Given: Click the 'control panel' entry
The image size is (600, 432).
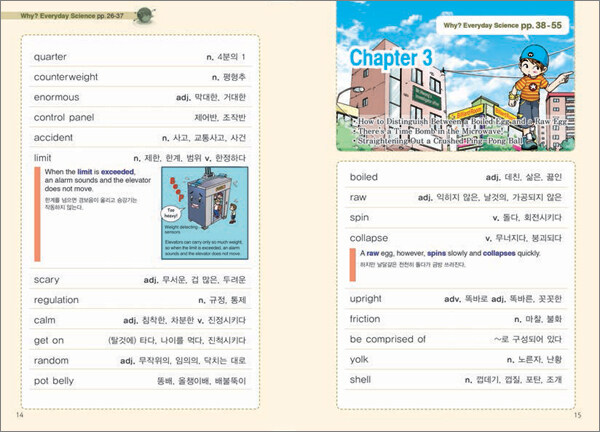Looking at the screenshot, I should coord(64,117).
